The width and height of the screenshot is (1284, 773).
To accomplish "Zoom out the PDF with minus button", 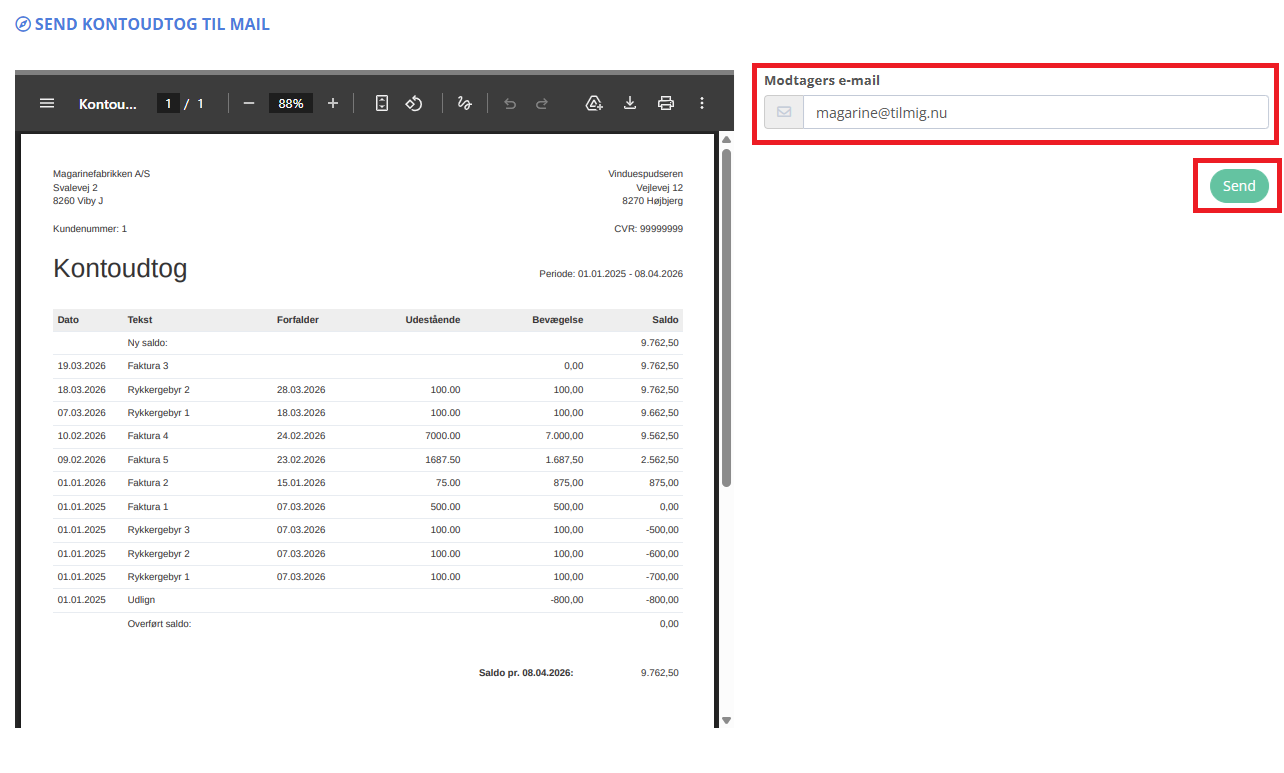I will tap(249, 103).
